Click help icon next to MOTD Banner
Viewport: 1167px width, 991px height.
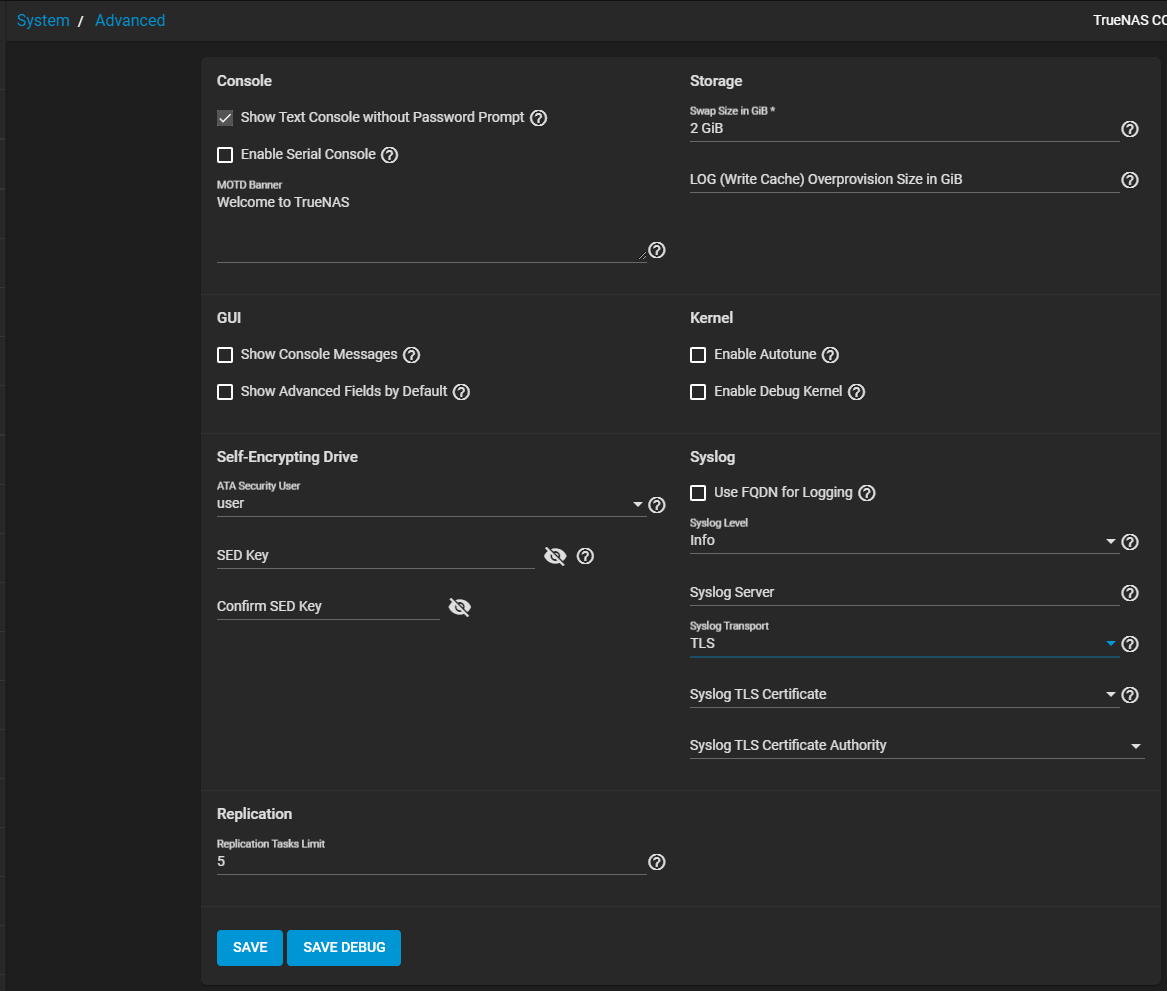pos(657,250)
